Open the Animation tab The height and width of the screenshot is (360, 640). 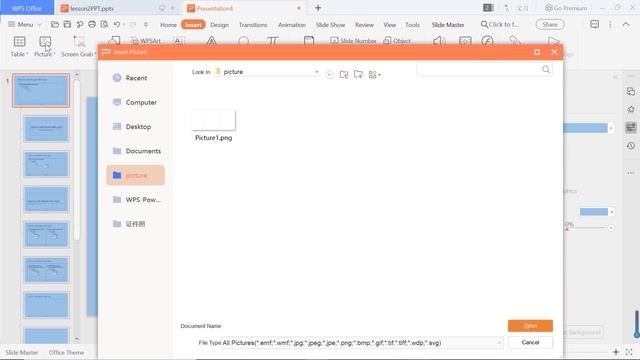pyautogui.click(x=291, y=25)
